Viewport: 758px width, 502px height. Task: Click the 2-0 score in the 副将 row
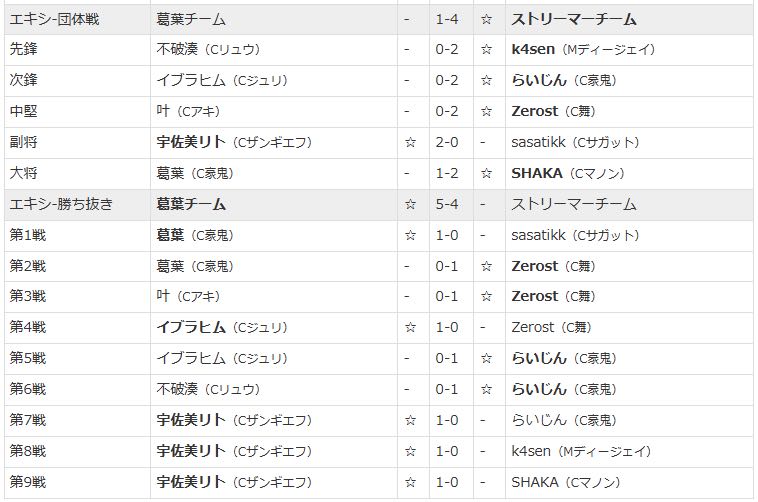coord(447,142)
